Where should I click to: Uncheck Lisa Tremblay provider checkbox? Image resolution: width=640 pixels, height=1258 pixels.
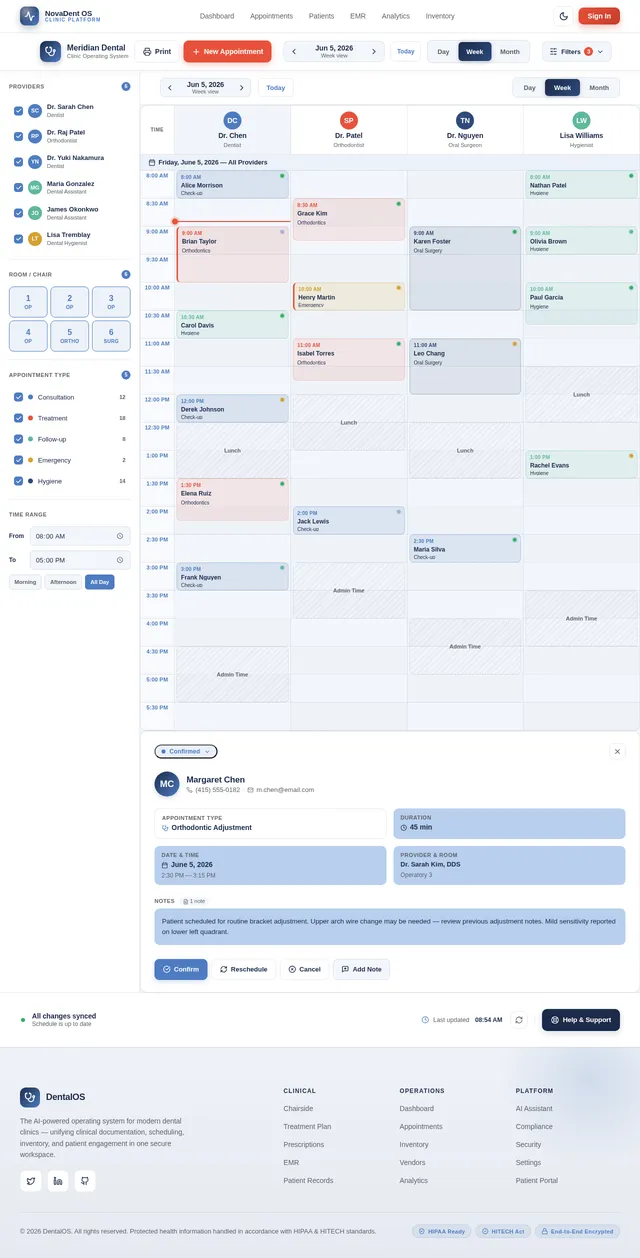(x=18, y=238)
